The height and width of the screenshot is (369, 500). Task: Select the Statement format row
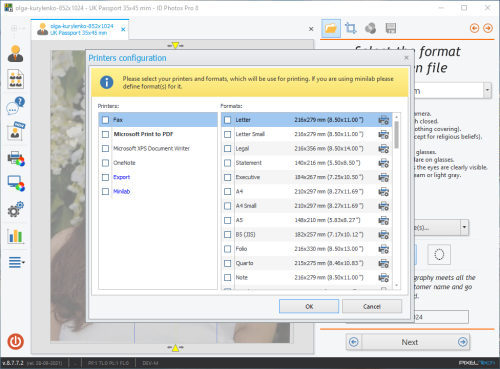tap(307, 163)
